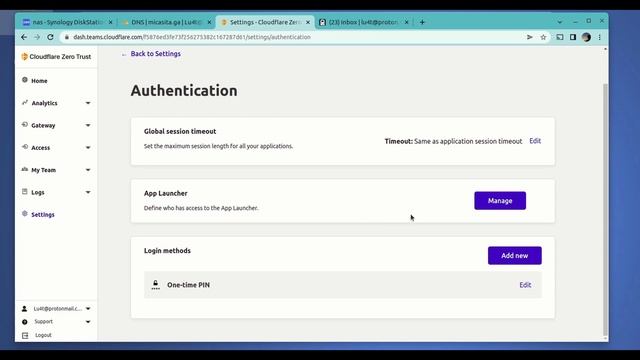Open the browser side panel icon
This screenshot has height=360, width=640.
pyautogui.click(x=573, y=37)
